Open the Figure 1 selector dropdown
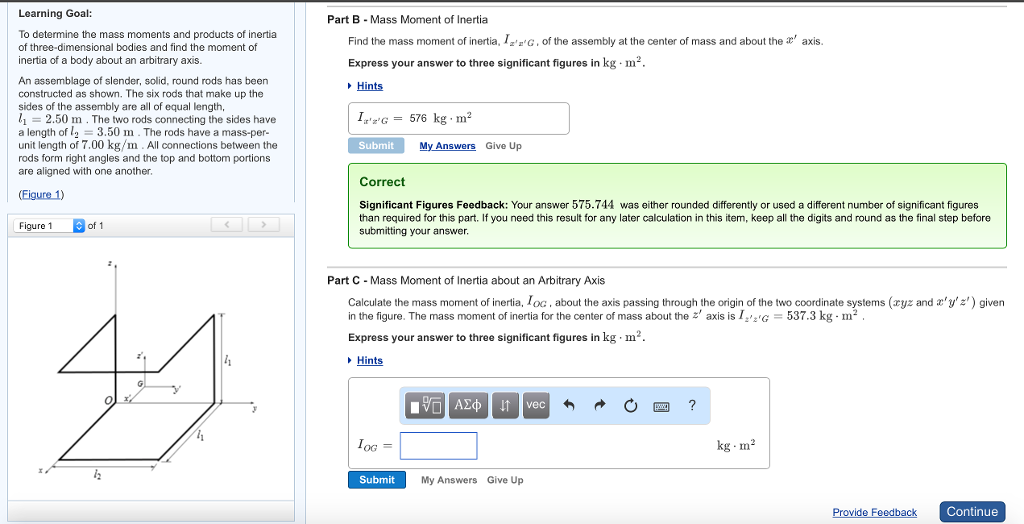The height and width of the screenshot is (524, 1024). tap(50, 225)
